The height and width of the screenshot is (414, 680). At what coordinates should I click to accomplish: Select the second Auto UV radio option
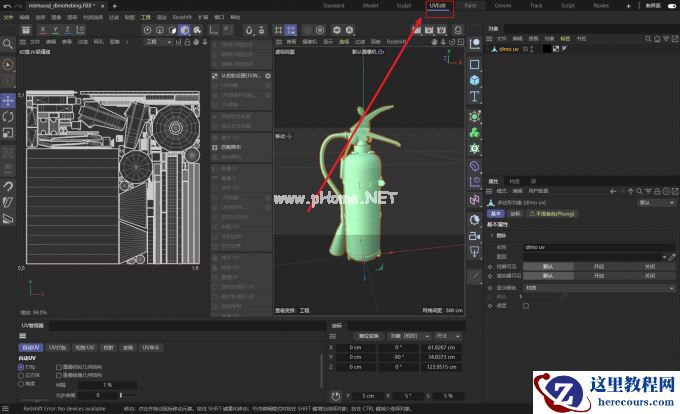point(22,375)
